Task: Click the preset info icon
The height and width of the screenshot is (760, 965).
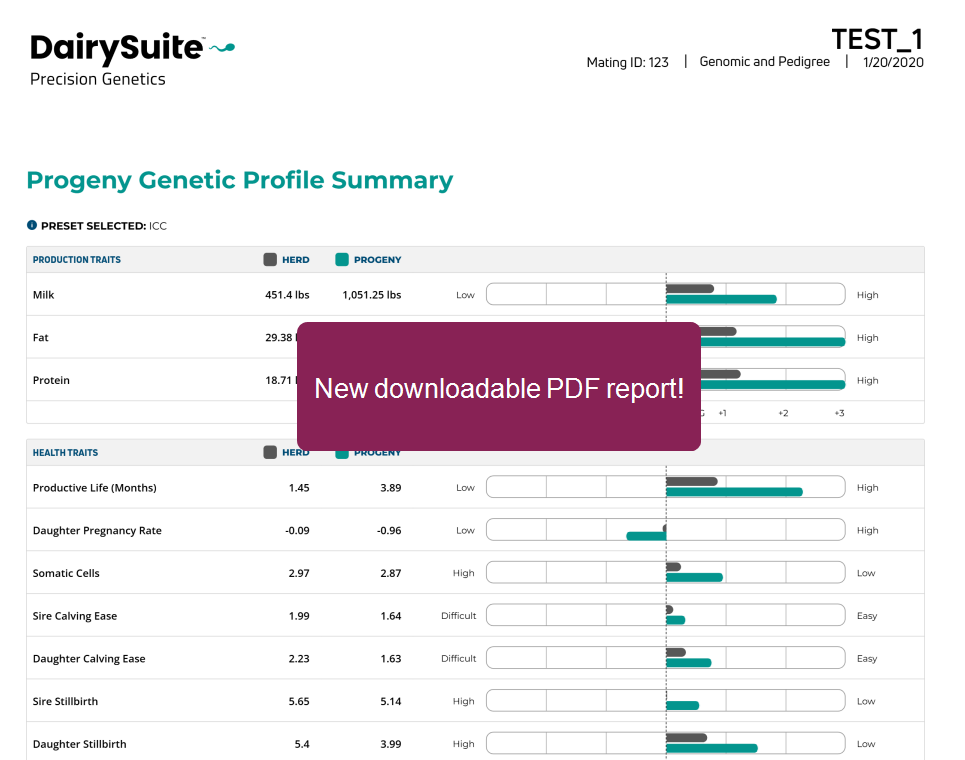Action: point(32,226)
